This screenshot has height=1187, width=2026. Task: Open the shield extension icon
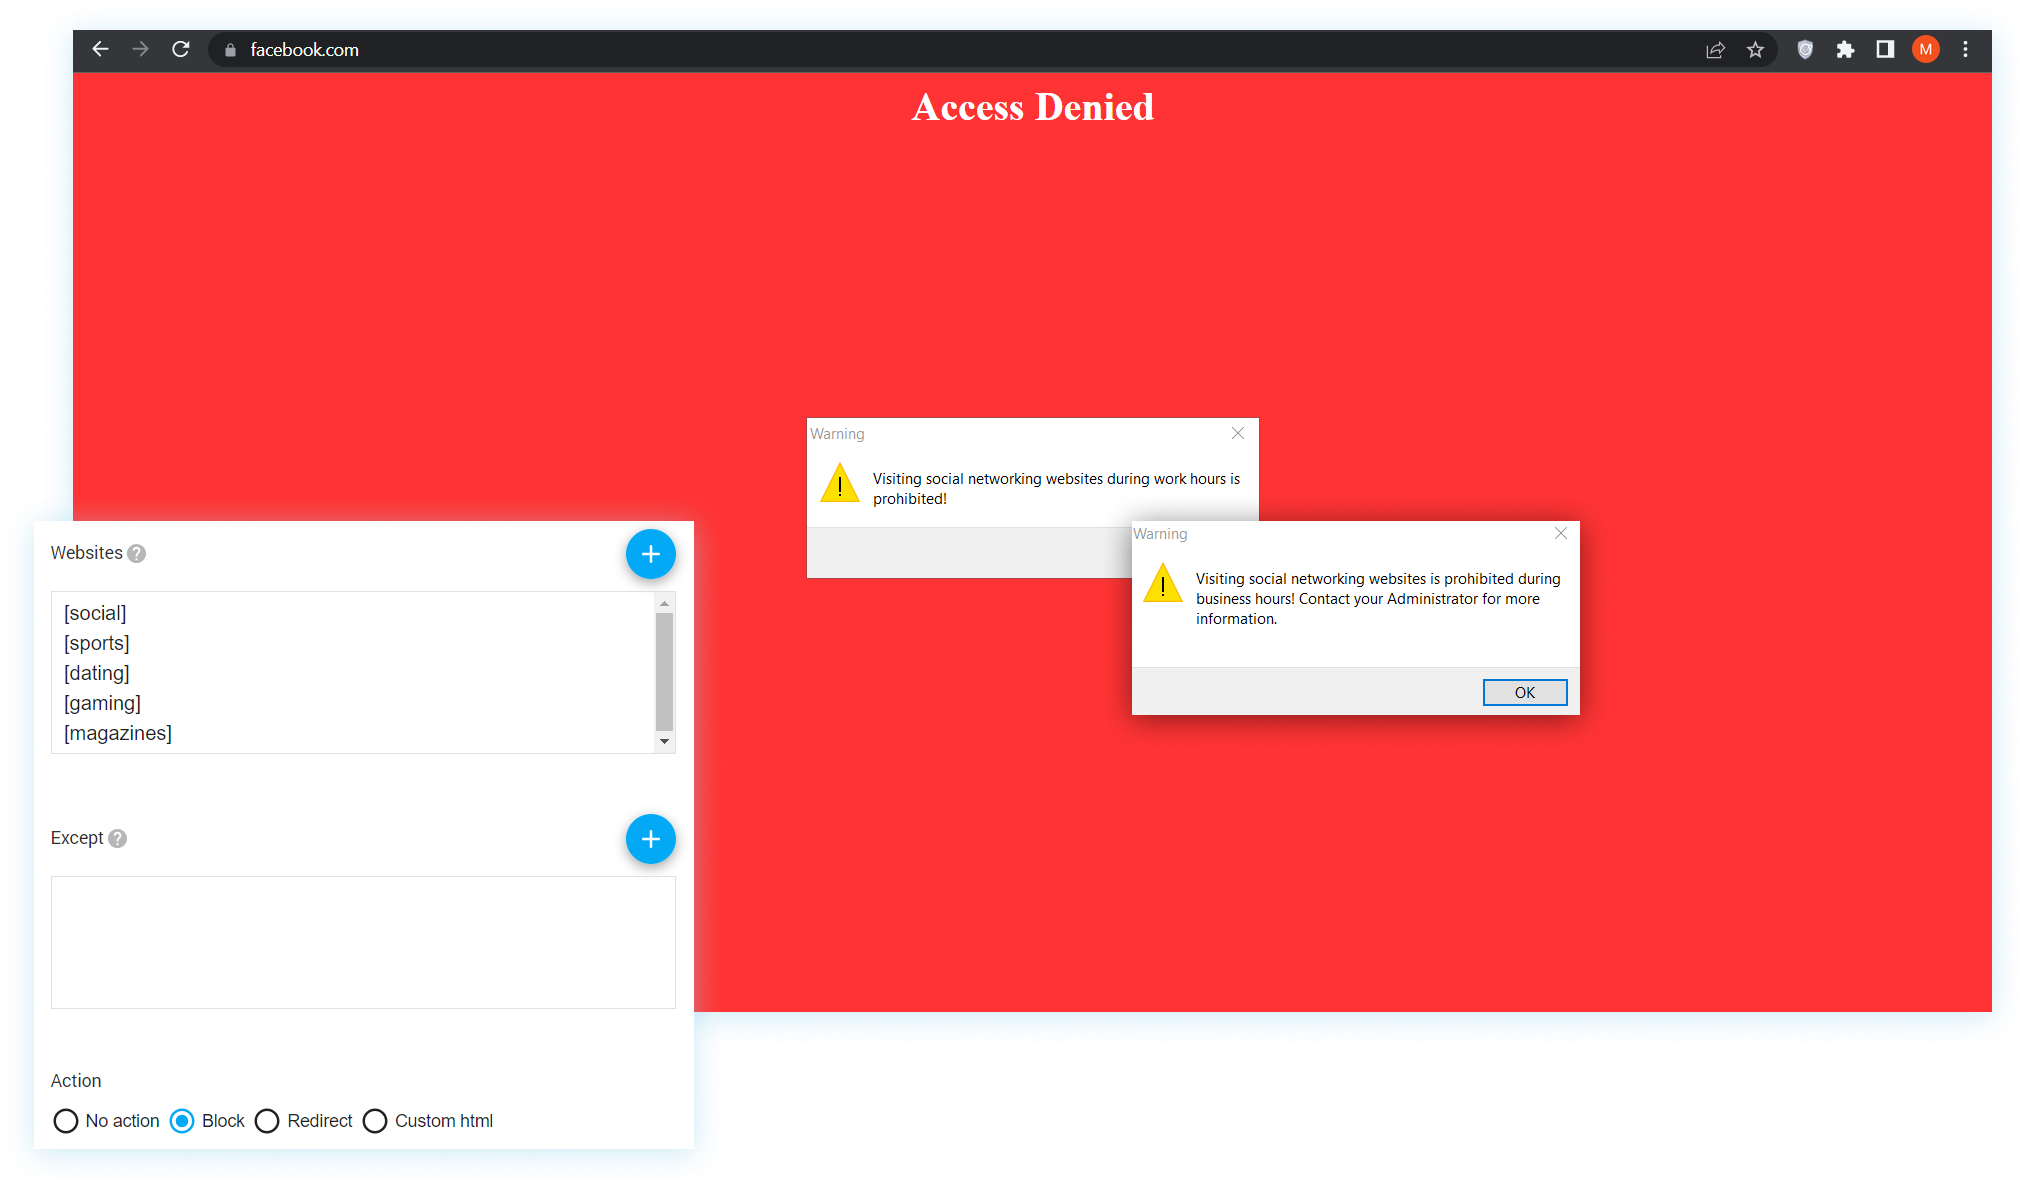1805,50
